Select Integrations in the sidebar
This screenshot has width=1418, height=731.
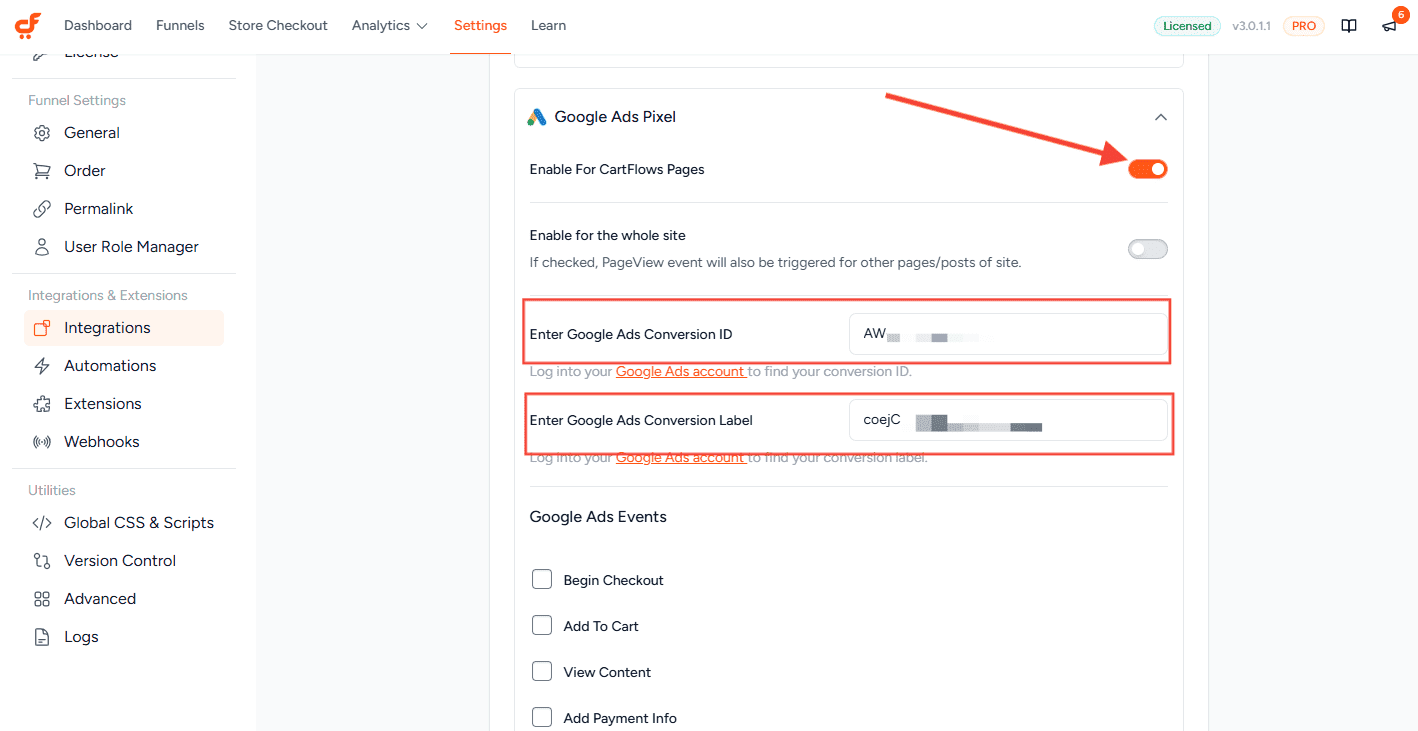click(124, 328)
